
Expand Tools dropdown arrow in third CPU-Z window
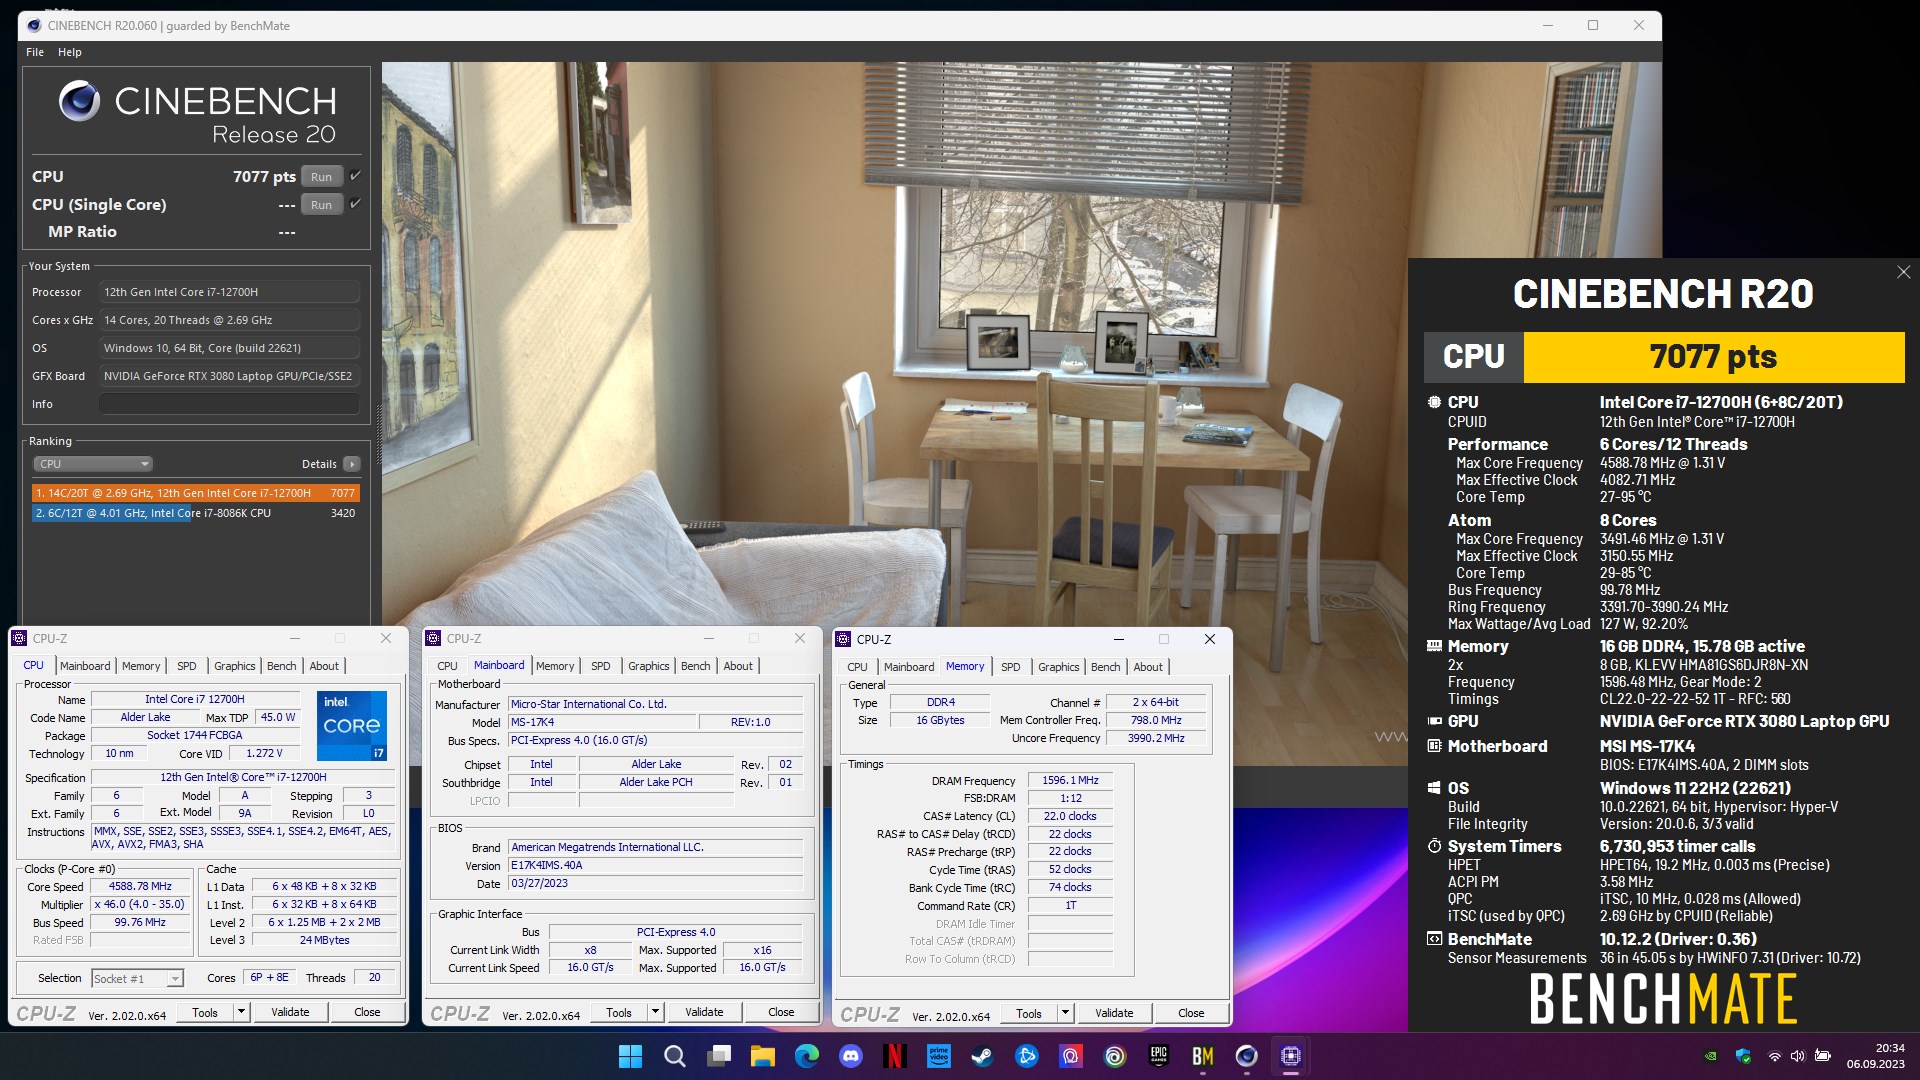pyautogui.click(x=1065, y=1013)
